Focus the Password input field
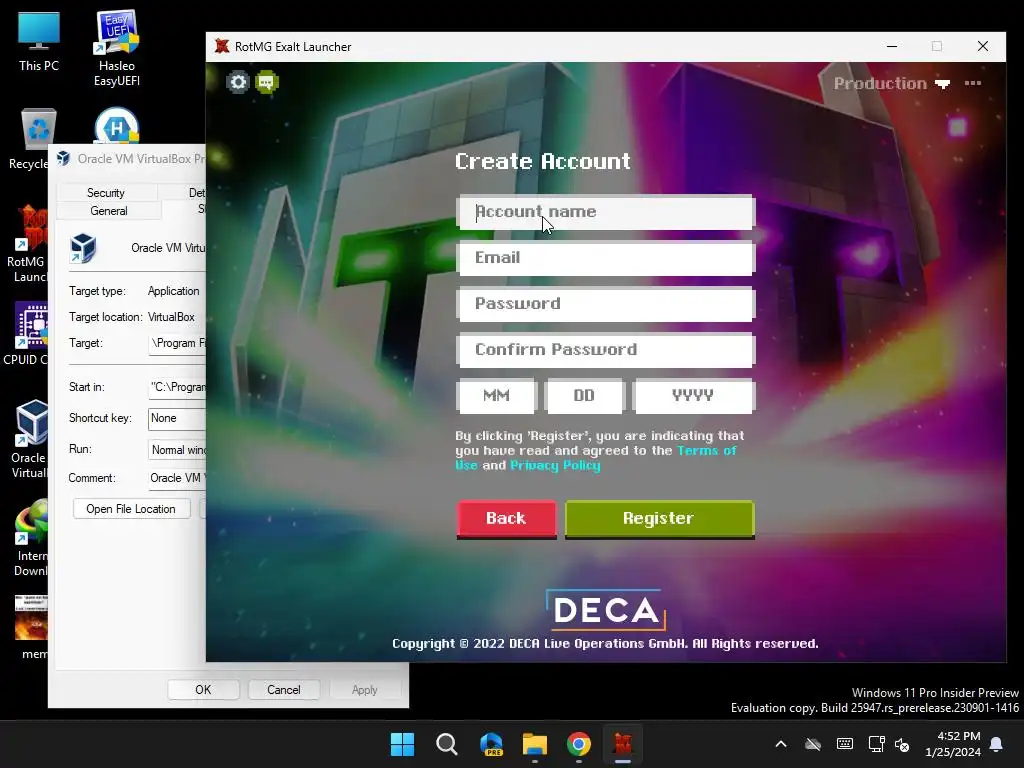 (606, 304)
